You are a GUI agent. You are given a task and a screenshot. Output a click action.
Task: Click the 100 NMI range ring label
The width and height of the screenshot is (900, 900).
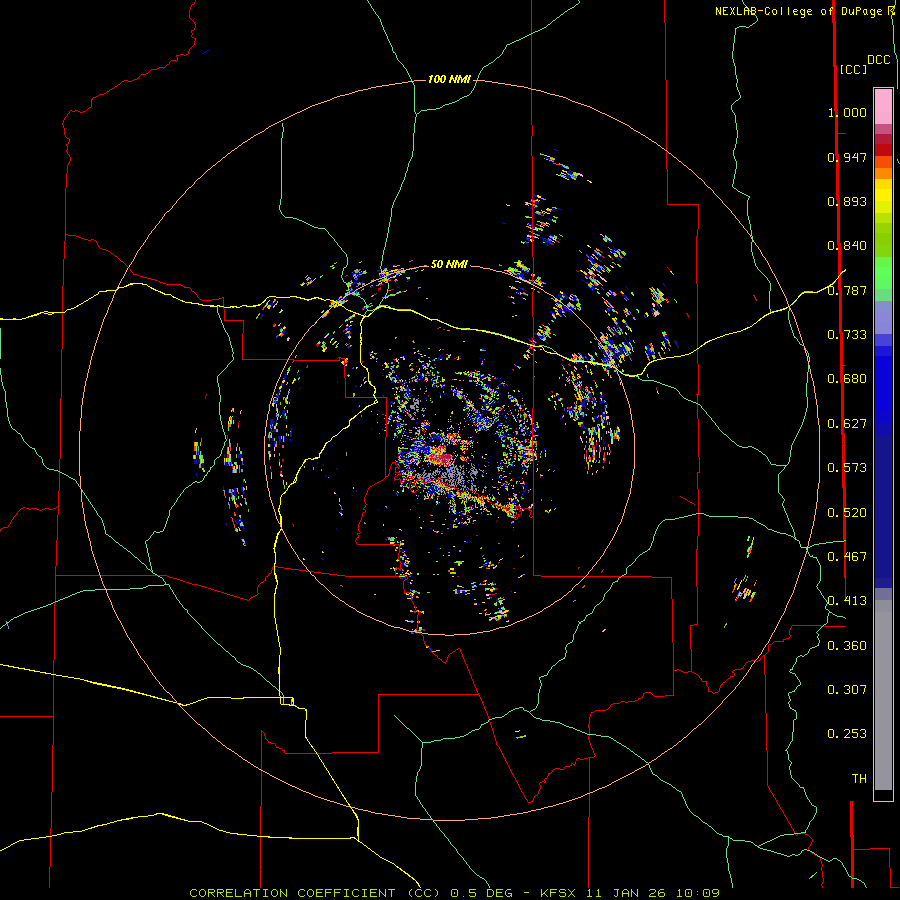(x=449, y=79)
